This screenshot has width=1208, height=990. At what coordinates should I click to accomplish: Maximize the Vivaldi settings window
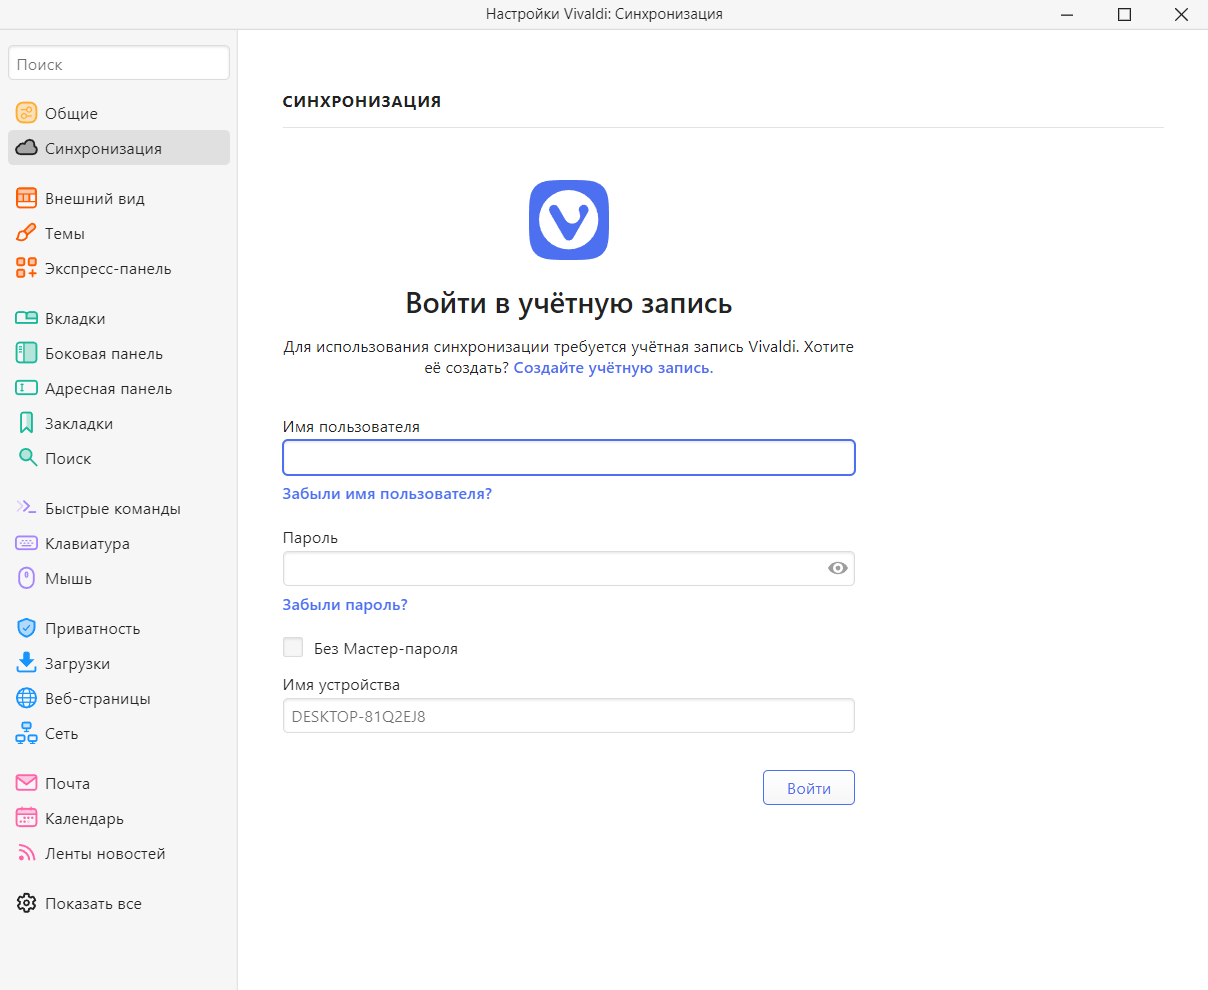coord(1124,14)
